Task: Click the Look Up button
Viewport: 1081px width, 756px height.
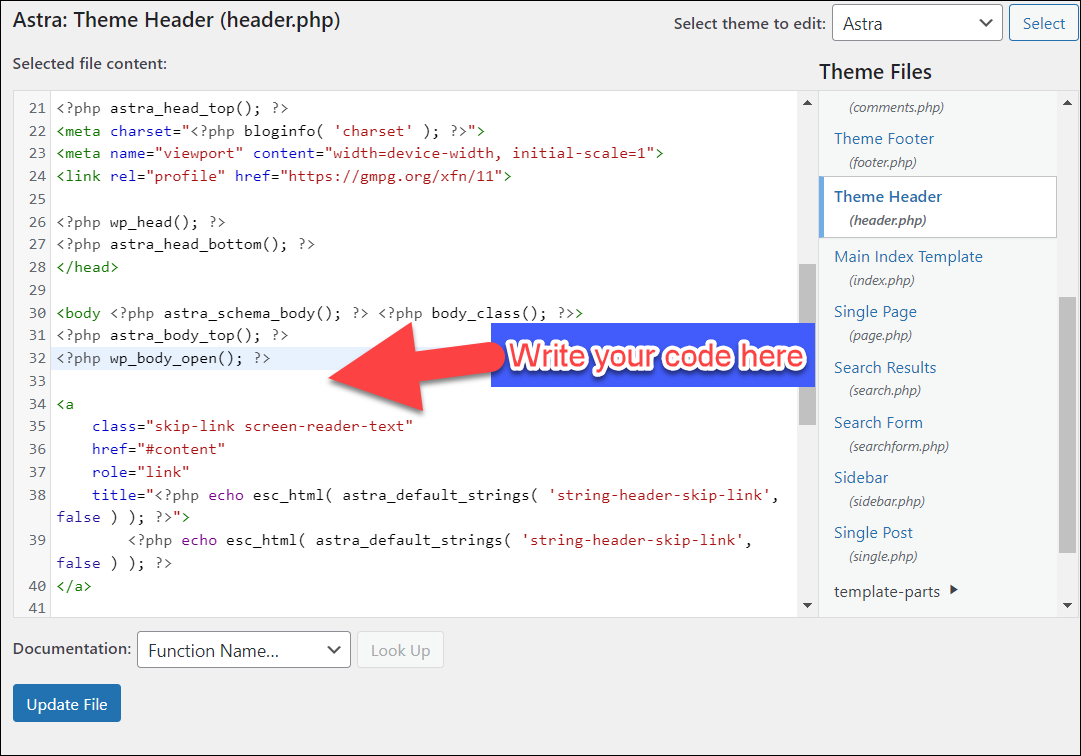Action: click(x=400, y=650)
